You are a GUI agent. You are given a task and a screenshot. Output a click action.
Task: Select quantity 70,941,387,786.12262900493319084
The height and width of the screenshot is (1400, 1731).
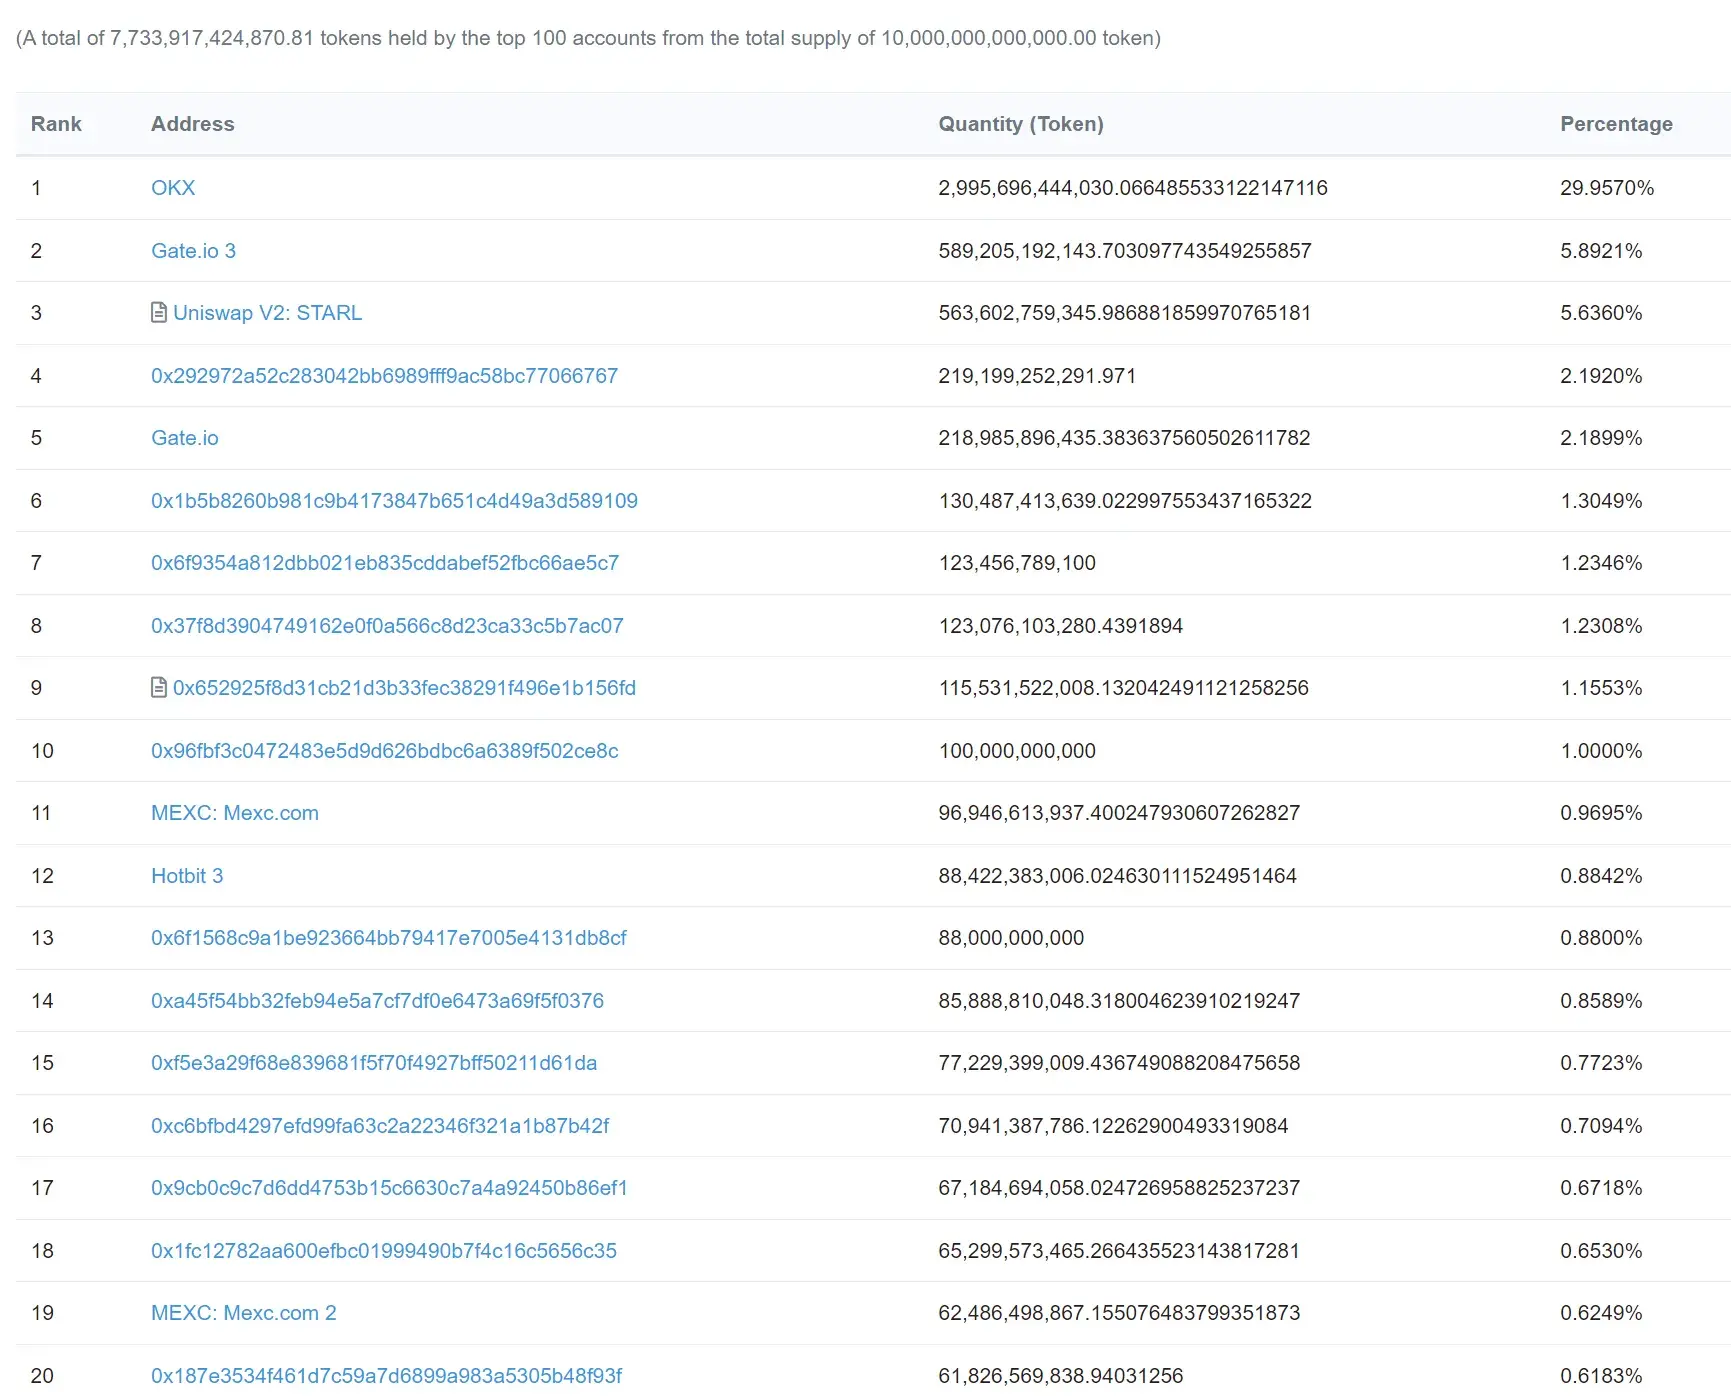click(x=1113, y=1126)
